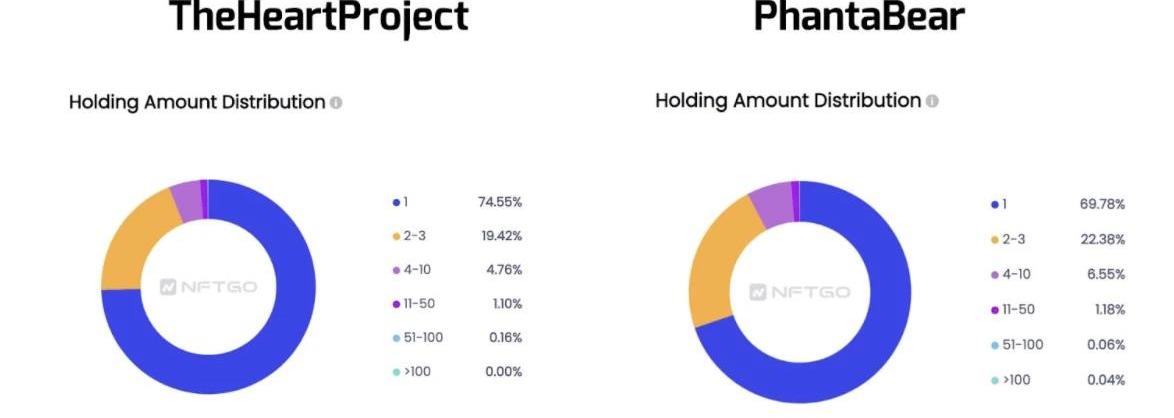The width and height of the screenshot is (1174, 418).
Task: Select the 11-50 legend dot under TheHeartProject
Action: tap(396, 304)
